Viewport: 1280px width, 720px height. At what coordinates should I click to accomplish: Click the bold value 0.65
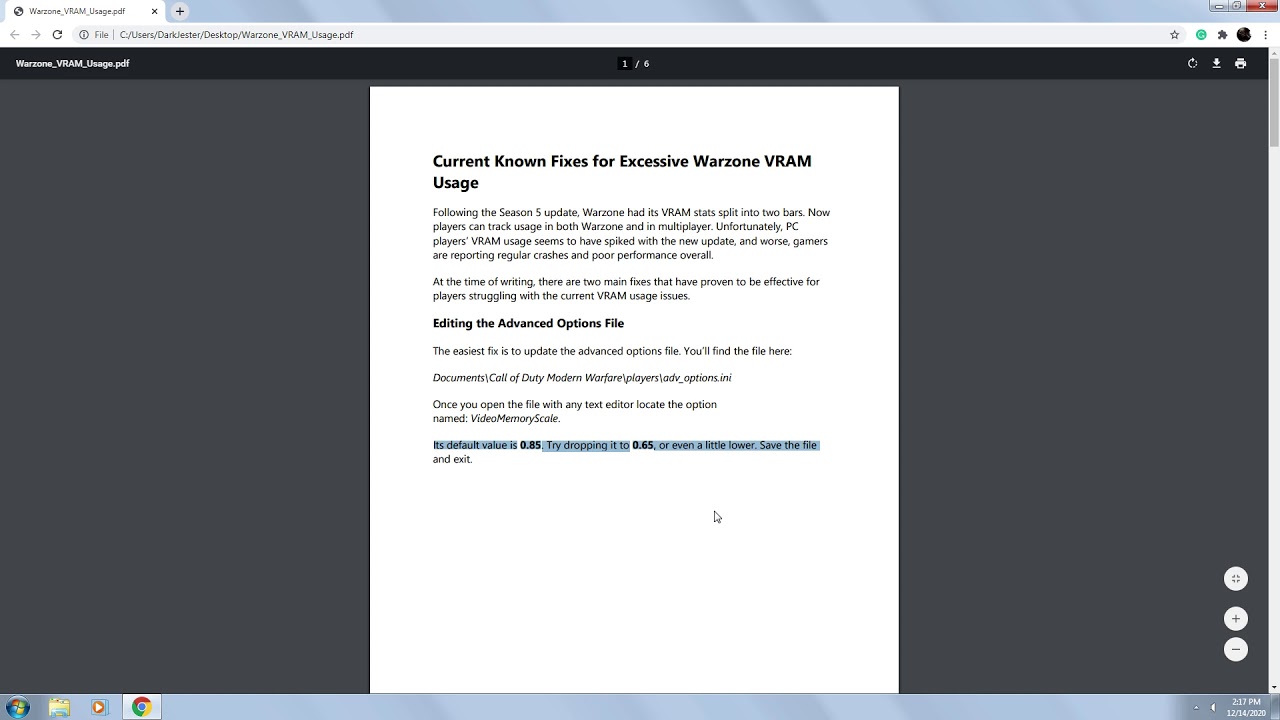642,445
